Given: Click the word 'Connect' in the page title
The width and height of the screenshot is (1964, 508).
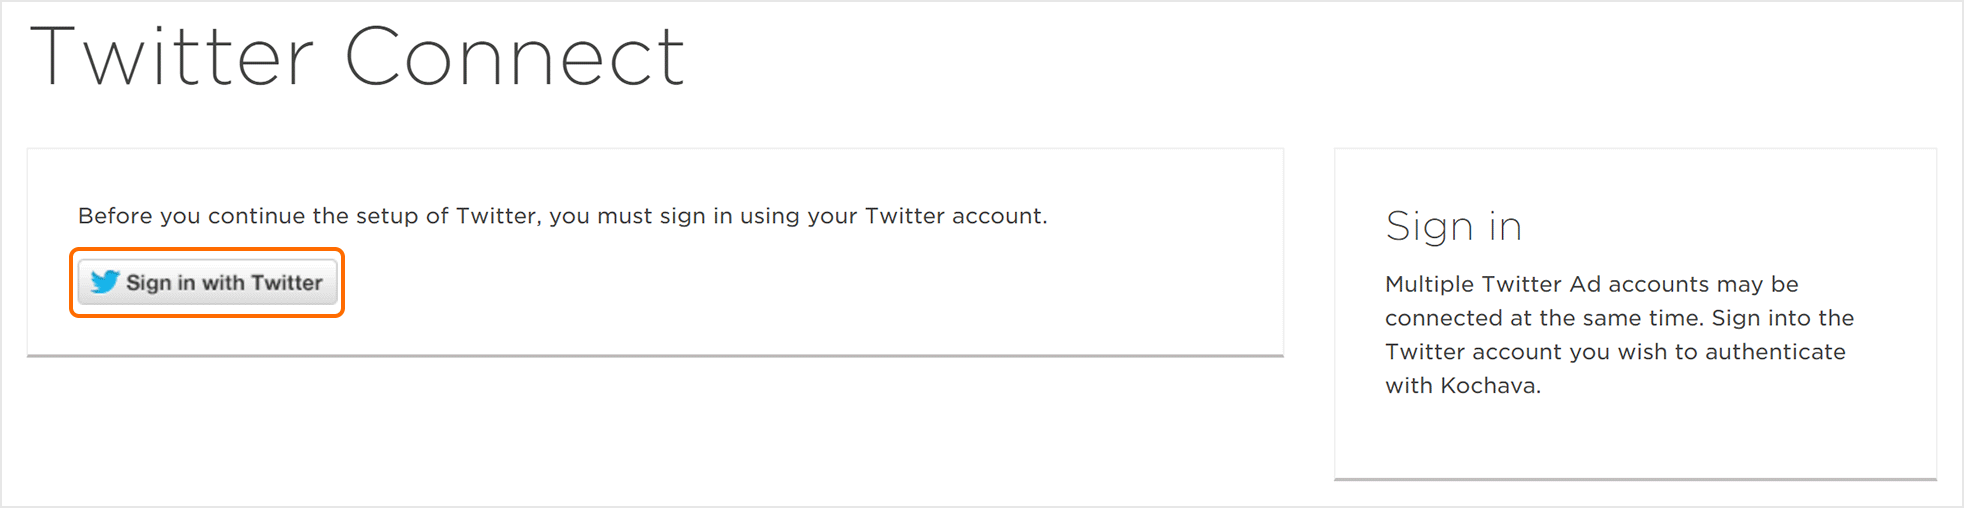Looking at the screenshot, I should coord(514,58).
